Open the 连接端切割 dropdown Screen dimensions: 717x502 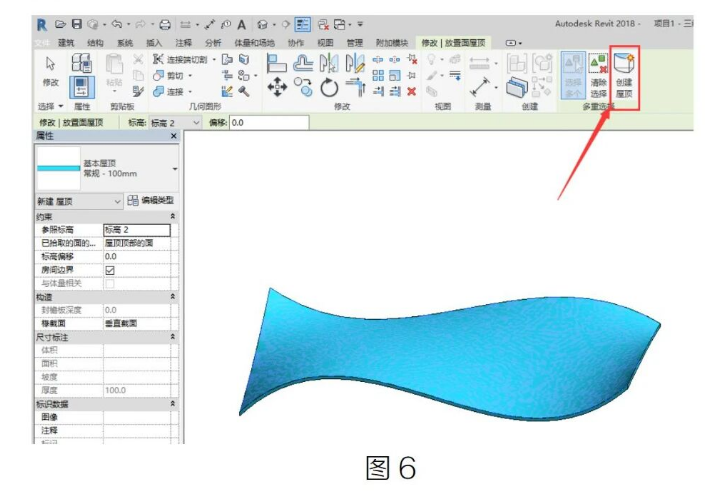tap(214, 59)
